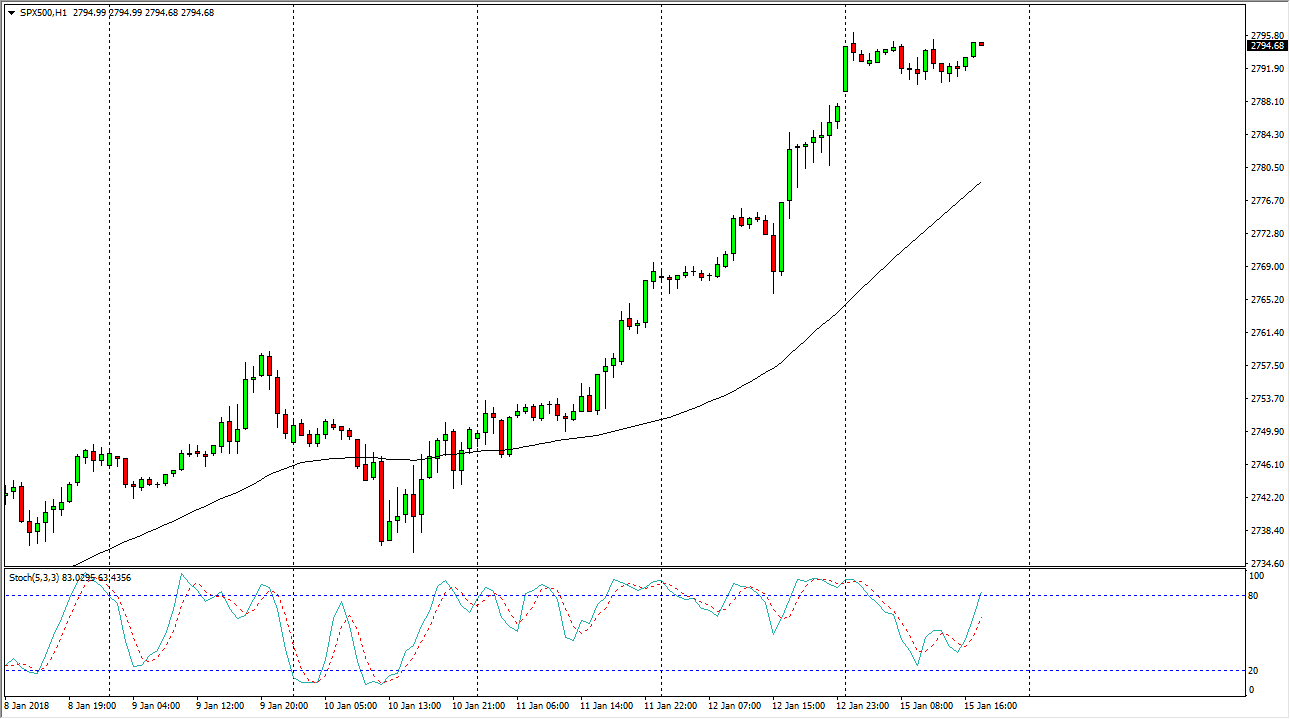The height and width of the screenshot is (719, 1290).
Task: Pick the 11 Jan 22:00 time label
Action: [670, 706]
